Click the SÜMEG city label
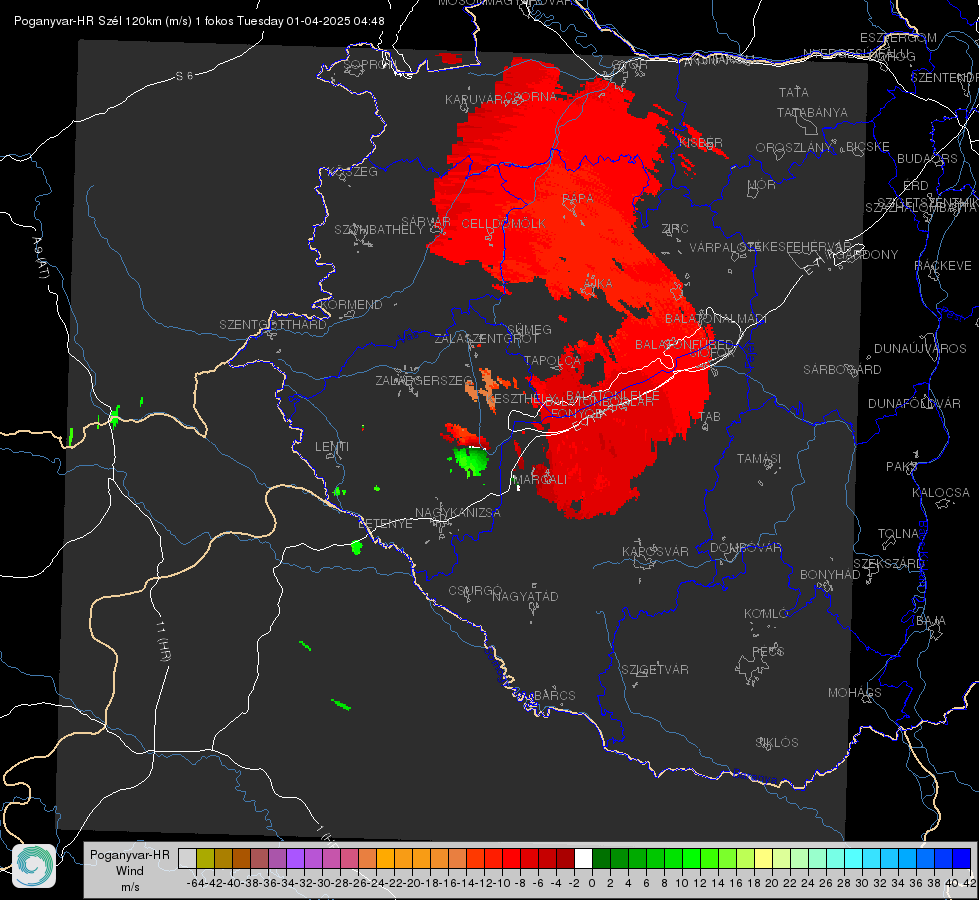Viewport: 979px width, 900px height. click(529, 329)
